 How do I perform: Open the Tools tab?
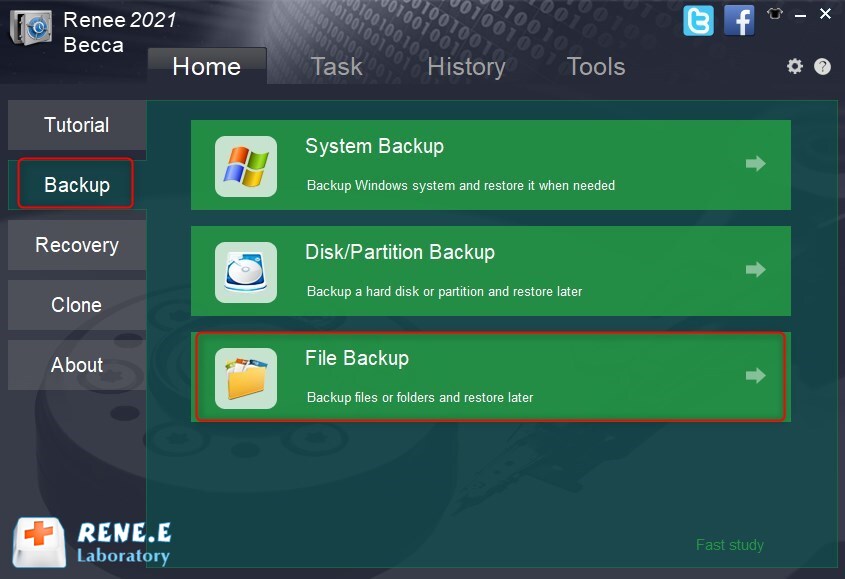click(596, 67)
